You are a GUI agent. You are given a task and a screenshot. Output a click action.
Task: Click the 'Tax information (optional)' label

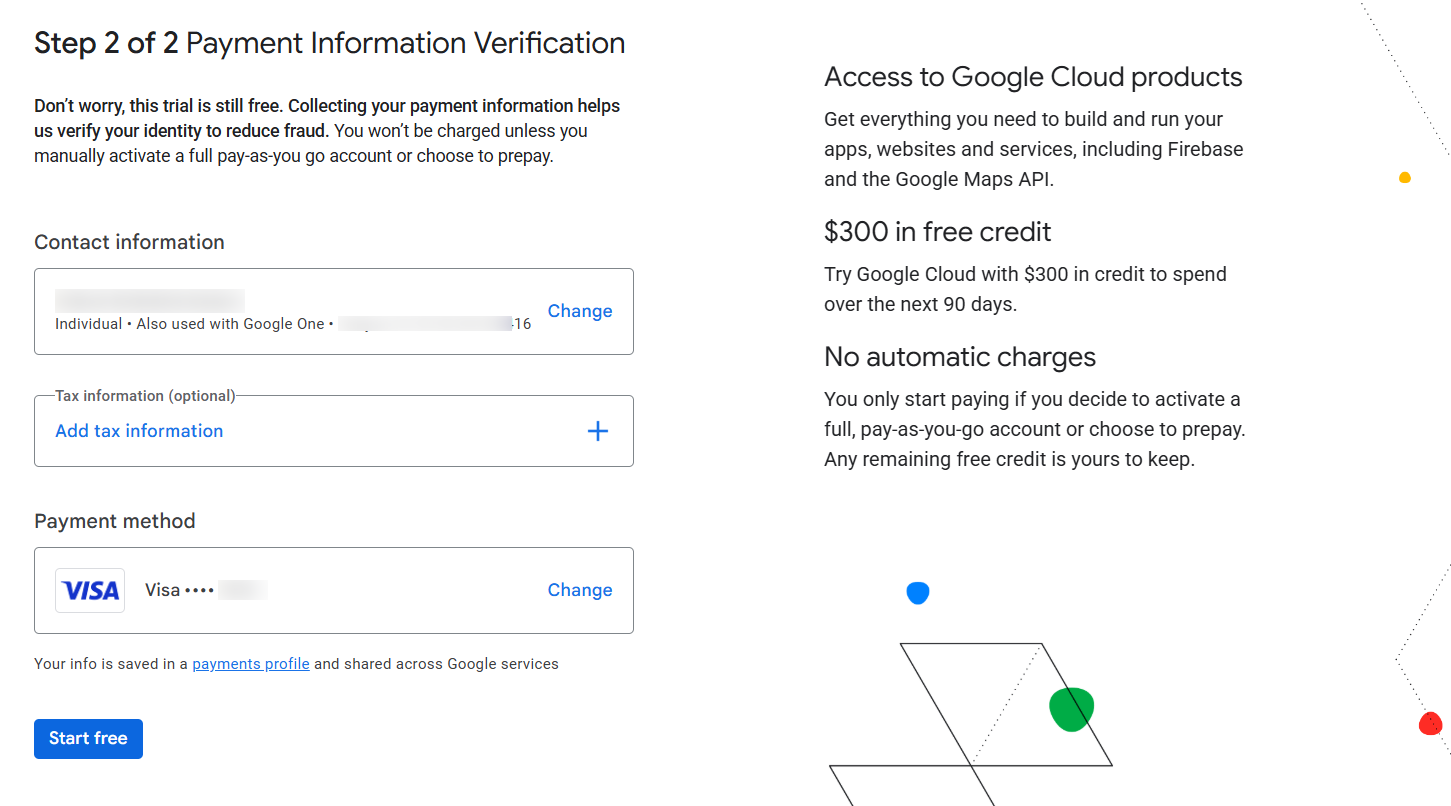145,396
